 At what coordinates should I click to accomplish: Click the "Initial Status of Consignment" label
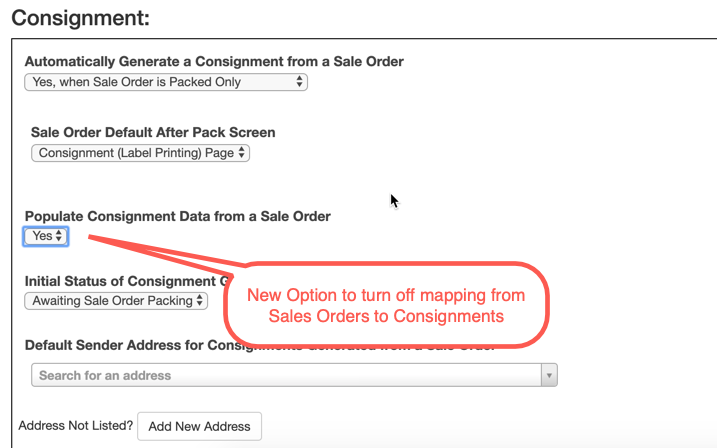coord(120,281)
